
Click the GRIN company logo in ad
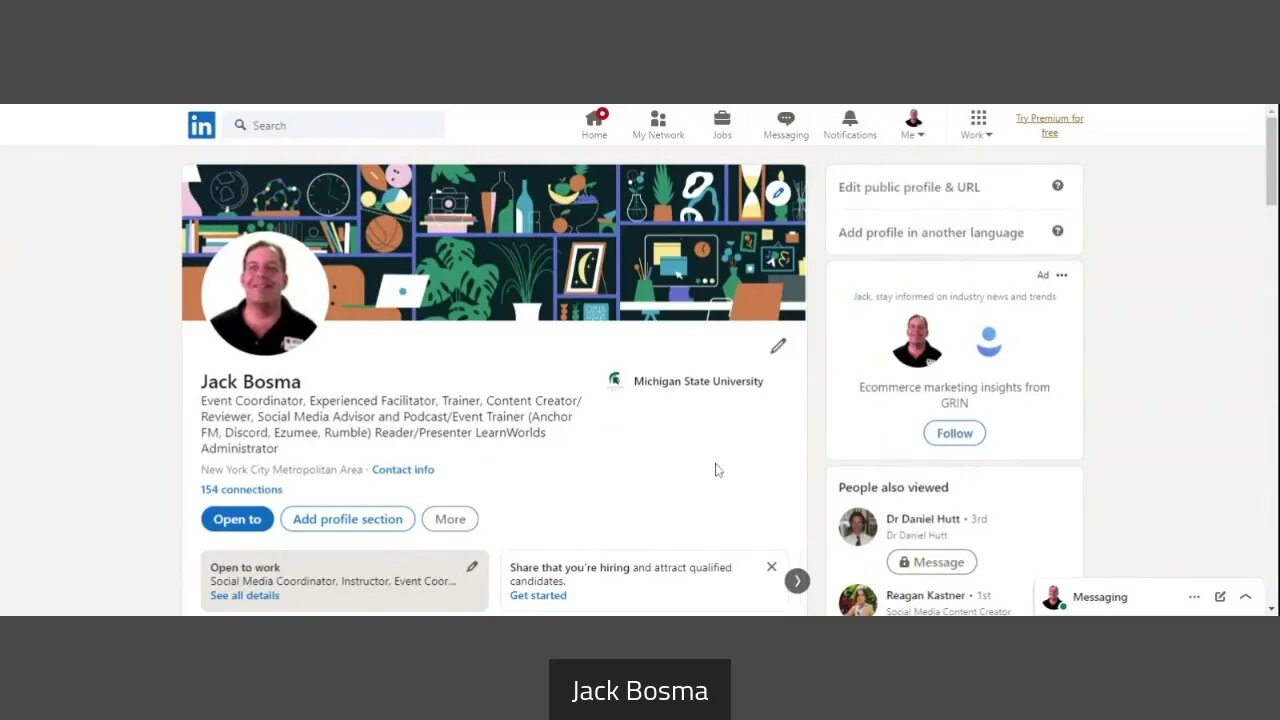tap(989, 341)
